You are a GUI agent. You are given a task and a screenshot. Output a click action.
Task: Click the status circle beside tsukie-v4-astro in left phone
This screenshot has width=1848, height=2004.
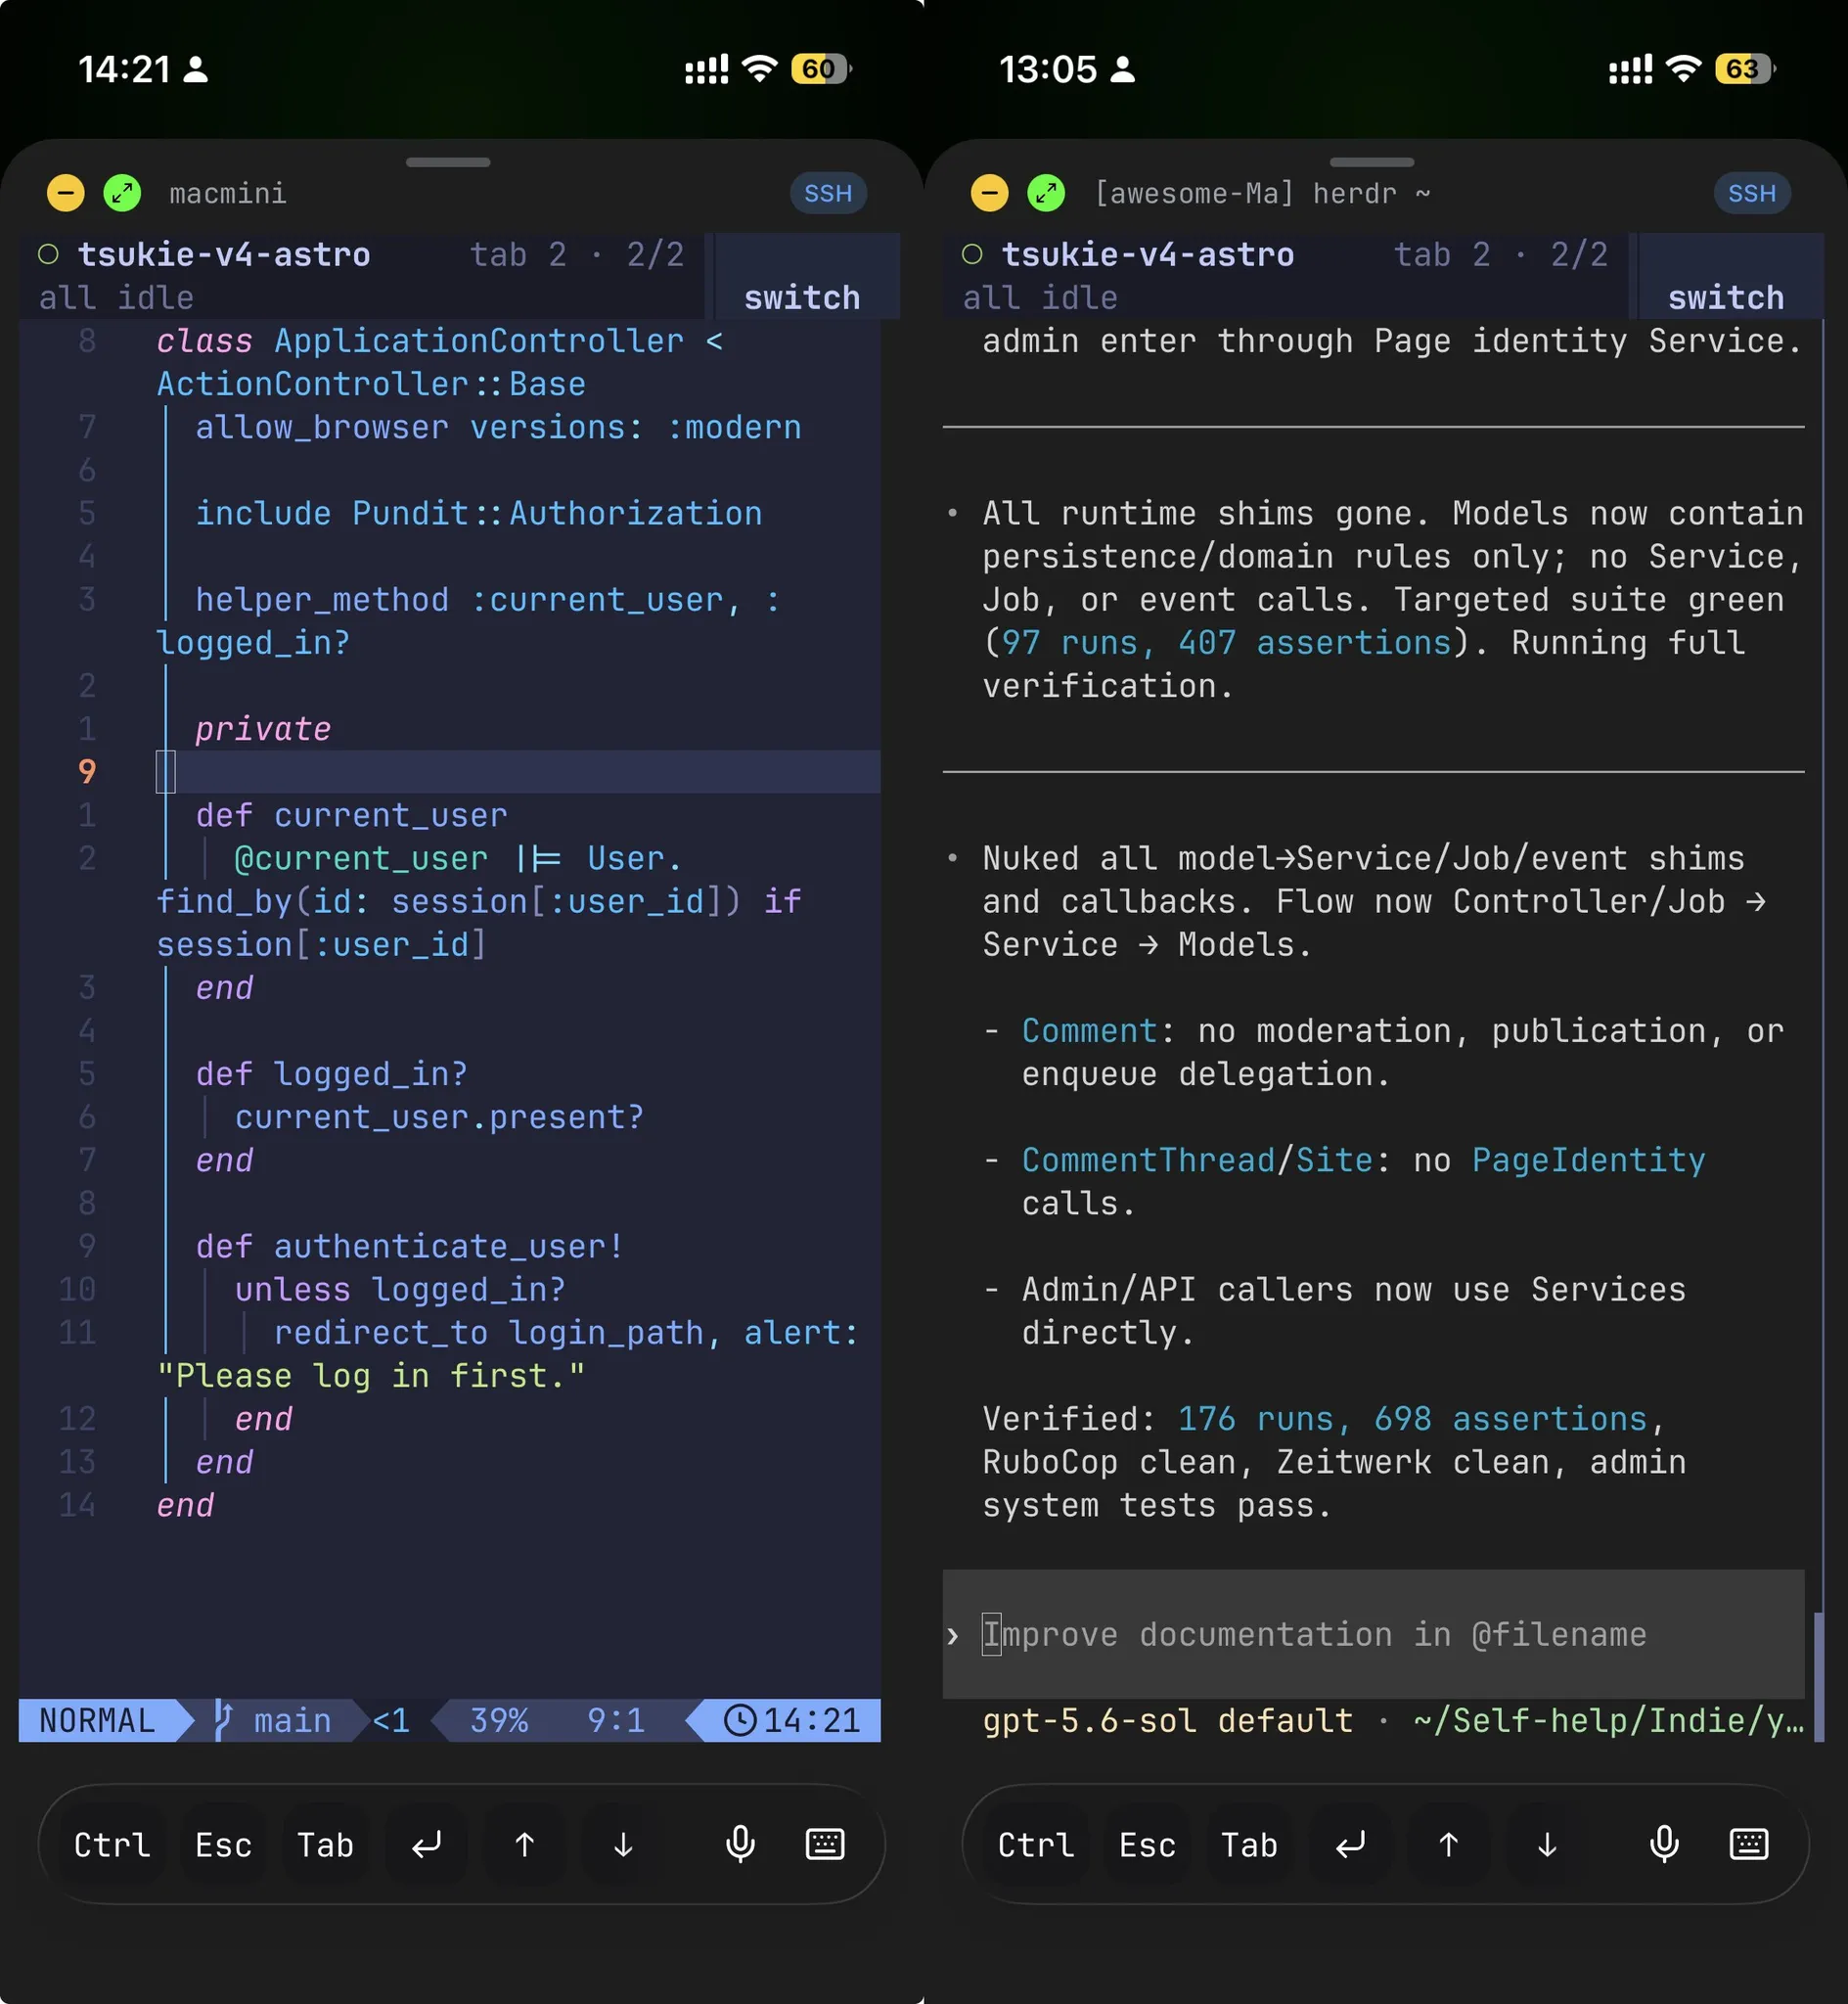[48, 254]
